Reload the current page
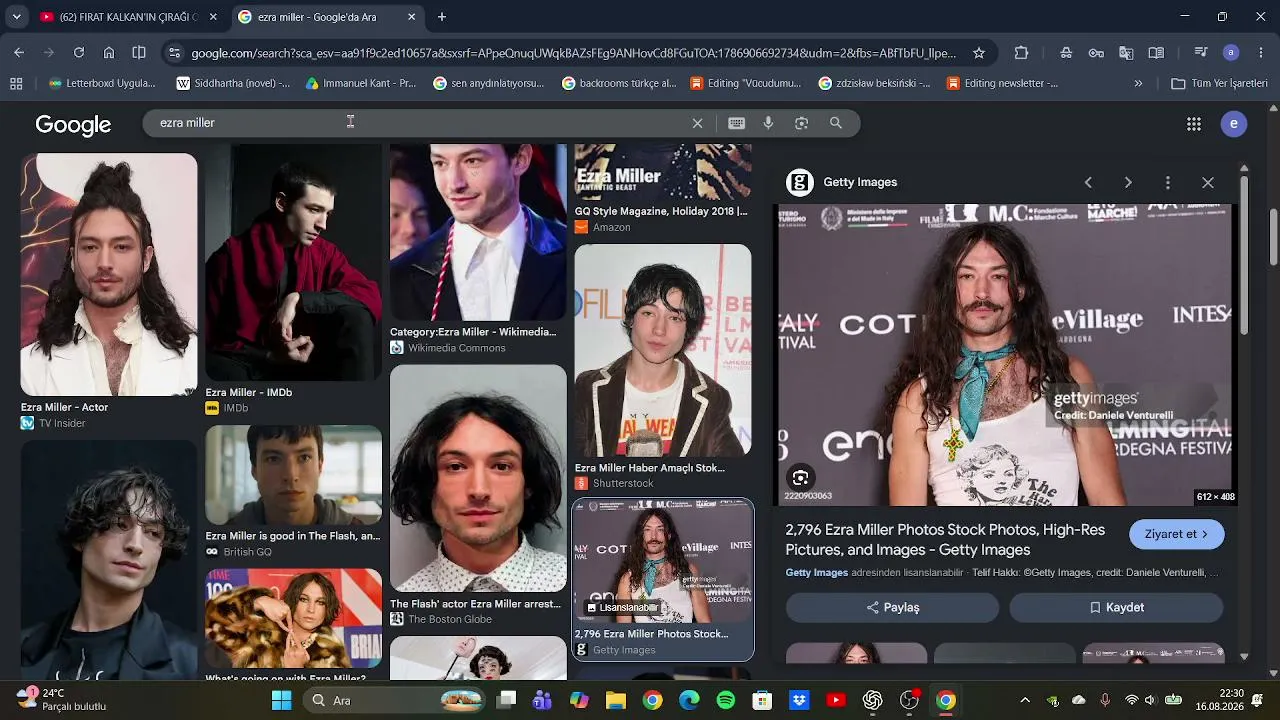The height and width of the screenshot is (720, 1280). coord(79,53)
